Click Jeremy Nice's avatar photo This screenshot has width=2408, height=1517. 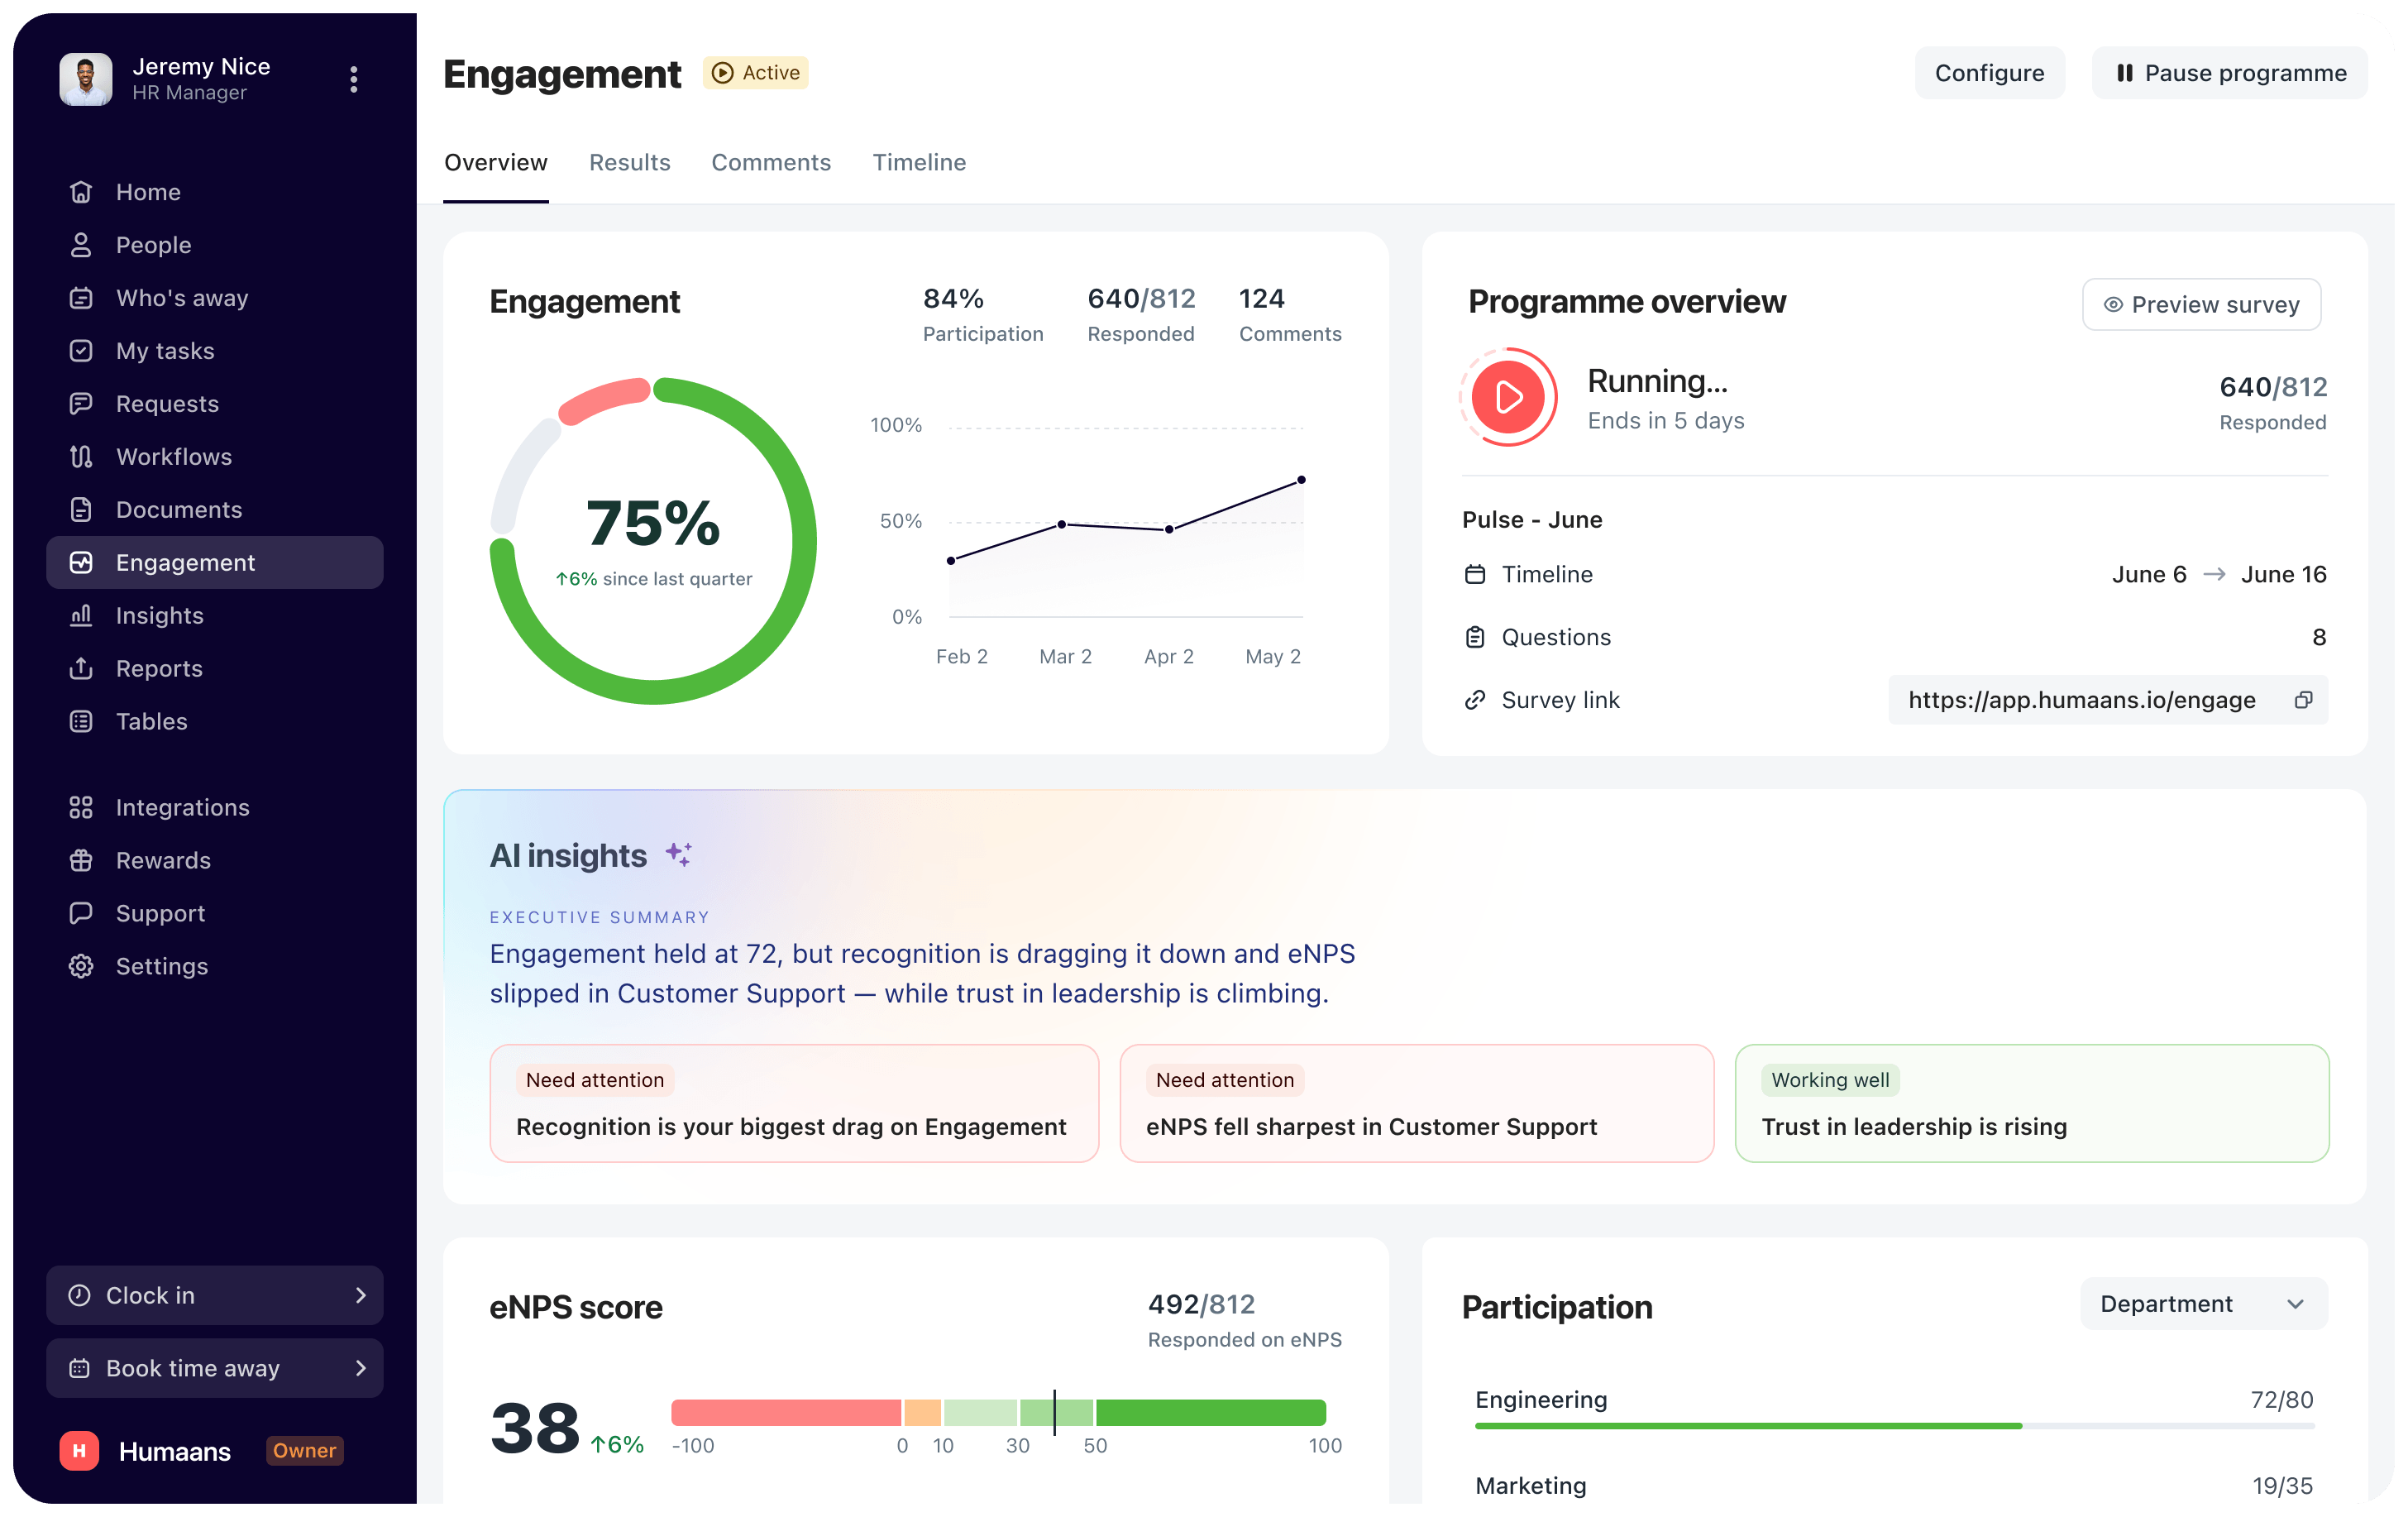tap(86, 79)
